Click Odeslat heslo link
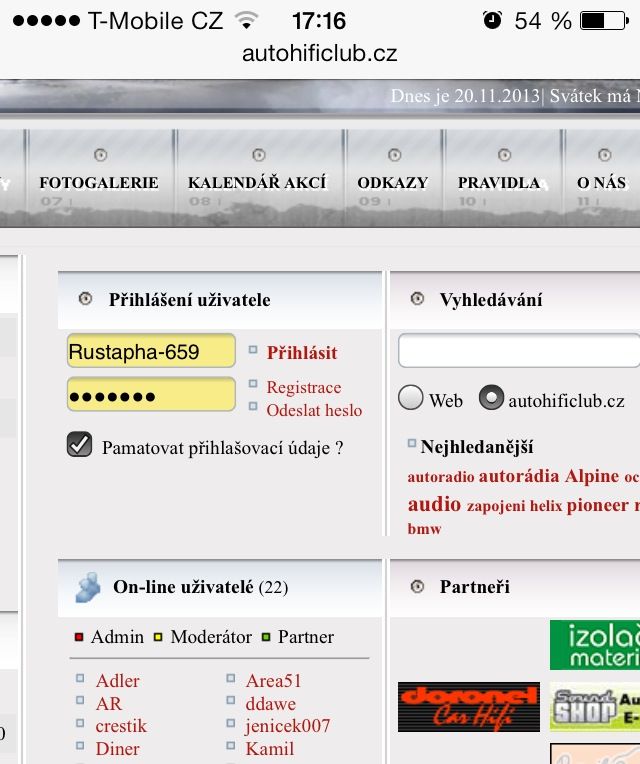 [314, 410]
